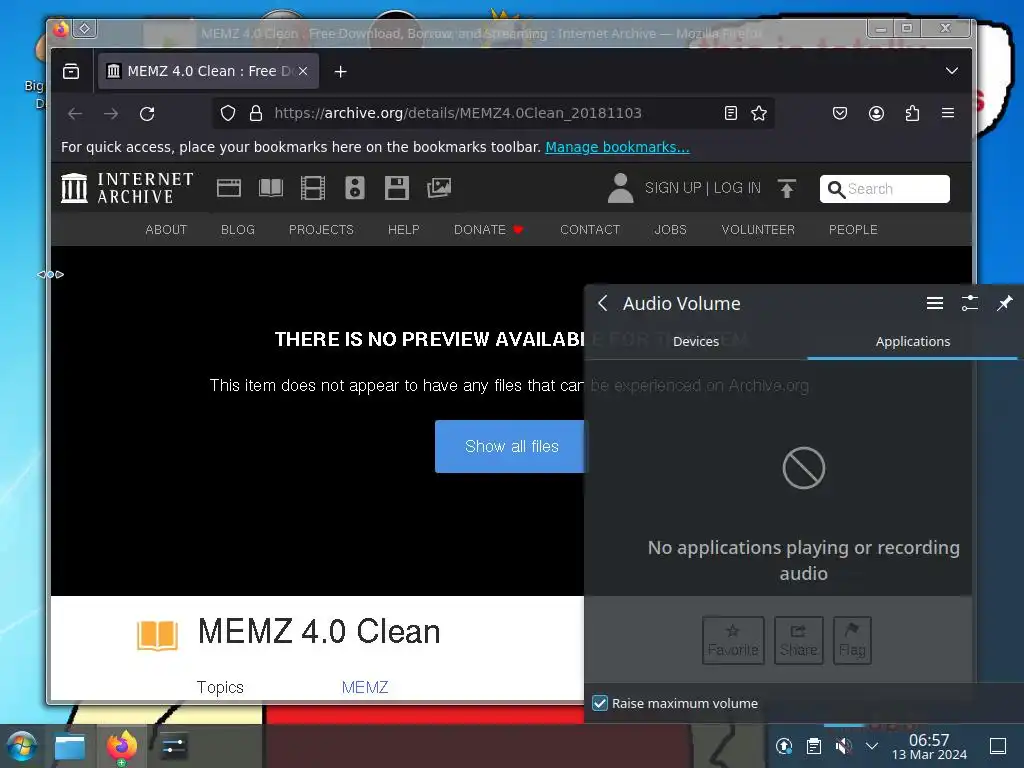Open the PEOPLE menu item
1024x768 pixels.
click(853, 230)
